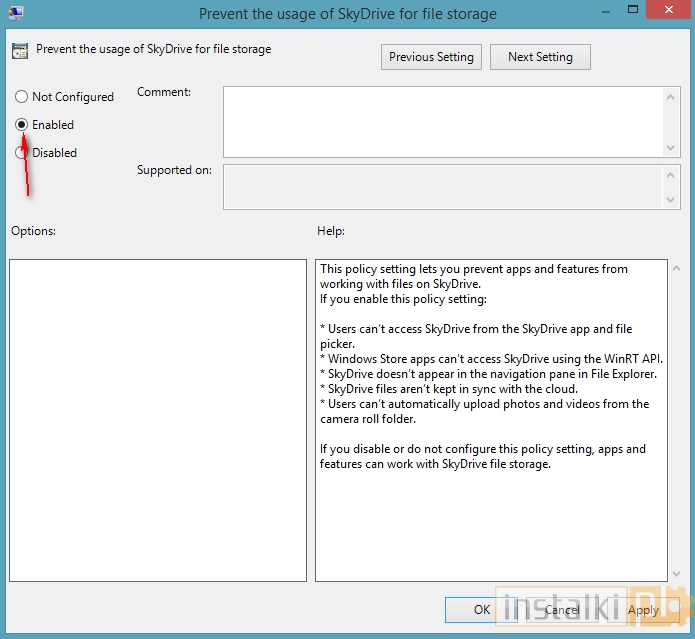Go to Next Setting
The width and height of the screenshot is (695, 639).
pyautogui.click(x=540, y=57)
